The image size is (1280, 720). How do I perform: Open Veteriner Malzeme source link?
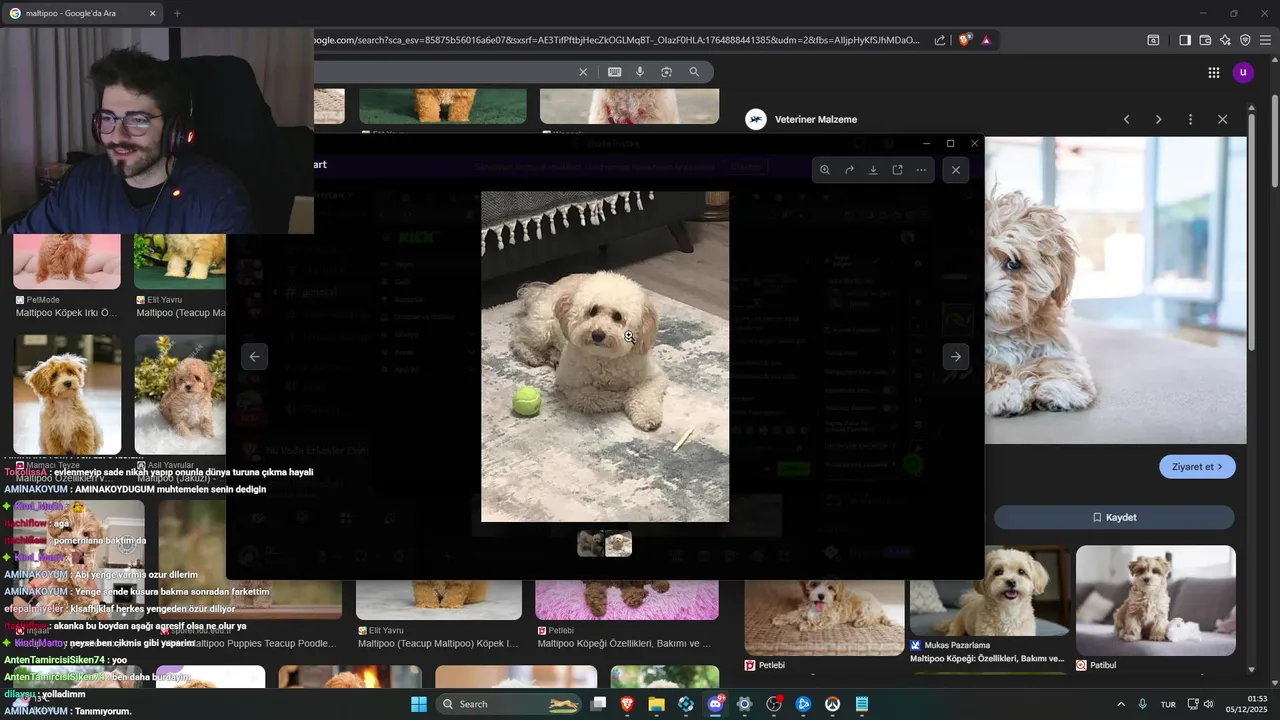(x=815, y=119)
